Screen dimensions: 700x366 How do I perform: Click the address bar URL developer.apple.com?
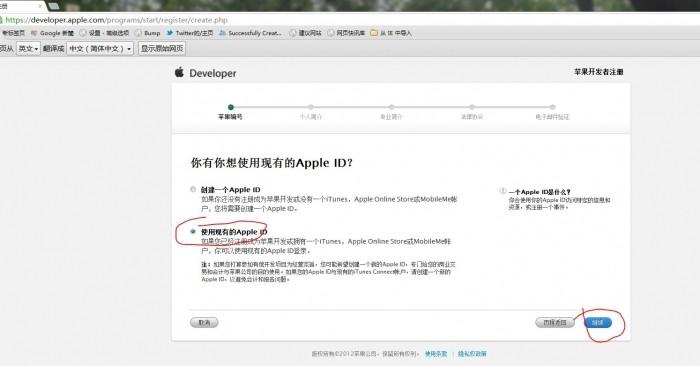tap(116, 20)
